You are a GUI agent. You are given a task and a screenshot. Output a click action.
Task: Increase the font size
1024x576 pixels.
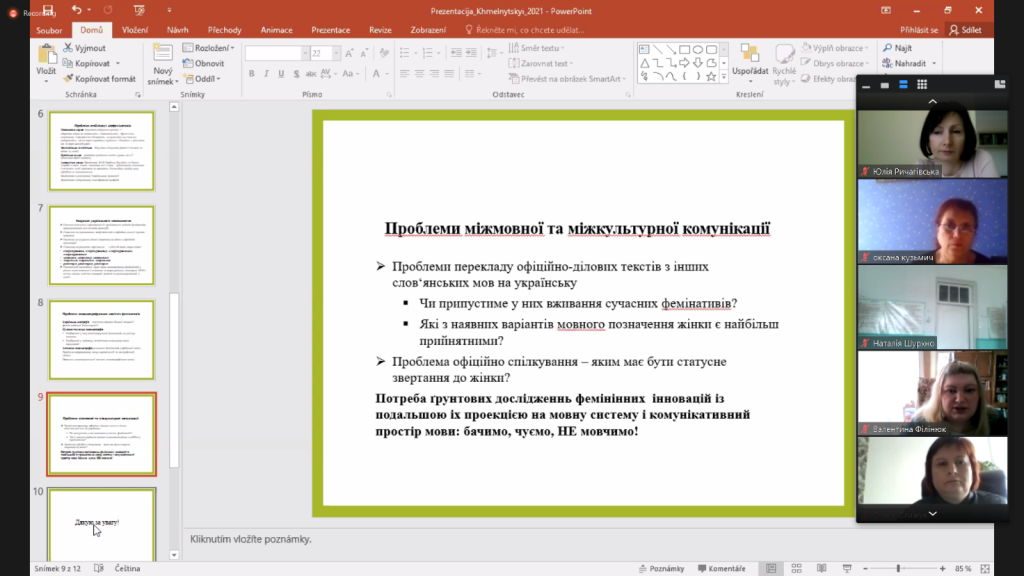(349, 53)
